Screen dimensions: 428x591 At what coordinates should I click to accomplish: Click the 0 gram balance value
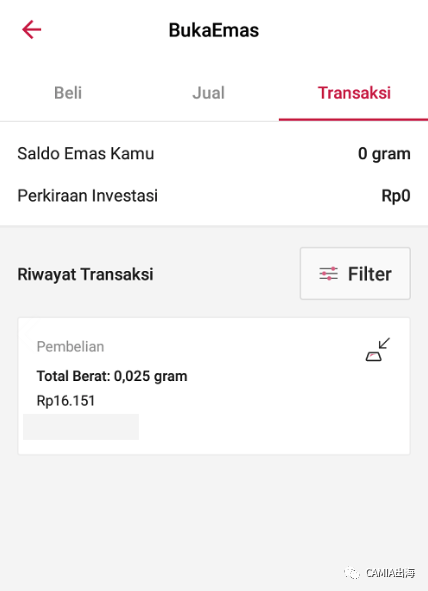tap(384, 154)
